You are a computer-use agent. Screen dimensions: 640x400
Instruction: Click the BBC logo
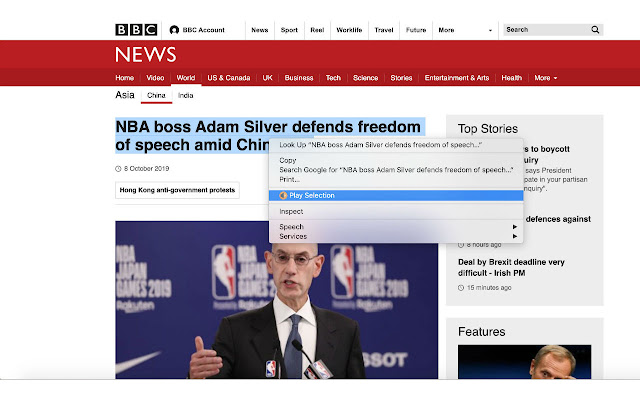(136, 30)
